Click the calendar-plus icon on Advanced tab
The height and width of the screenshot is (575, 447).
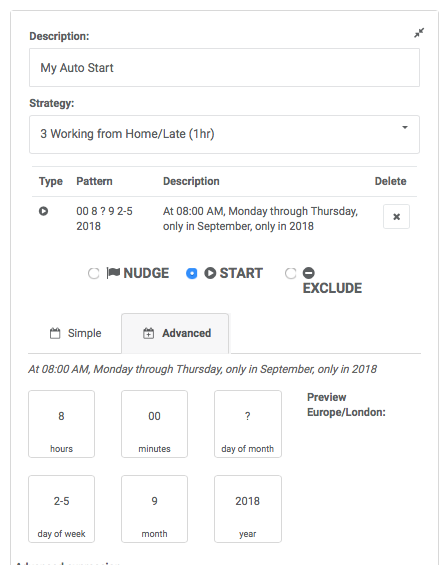point(149,333)
